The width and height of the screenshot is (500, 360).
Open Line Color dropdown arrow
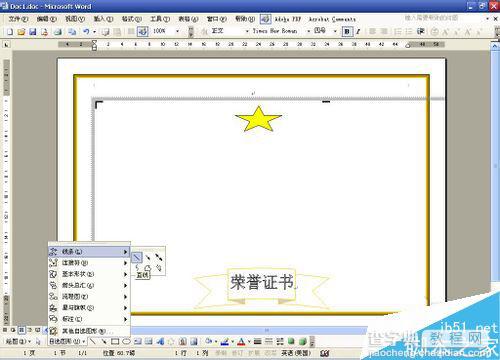click(x=232, y=341)
